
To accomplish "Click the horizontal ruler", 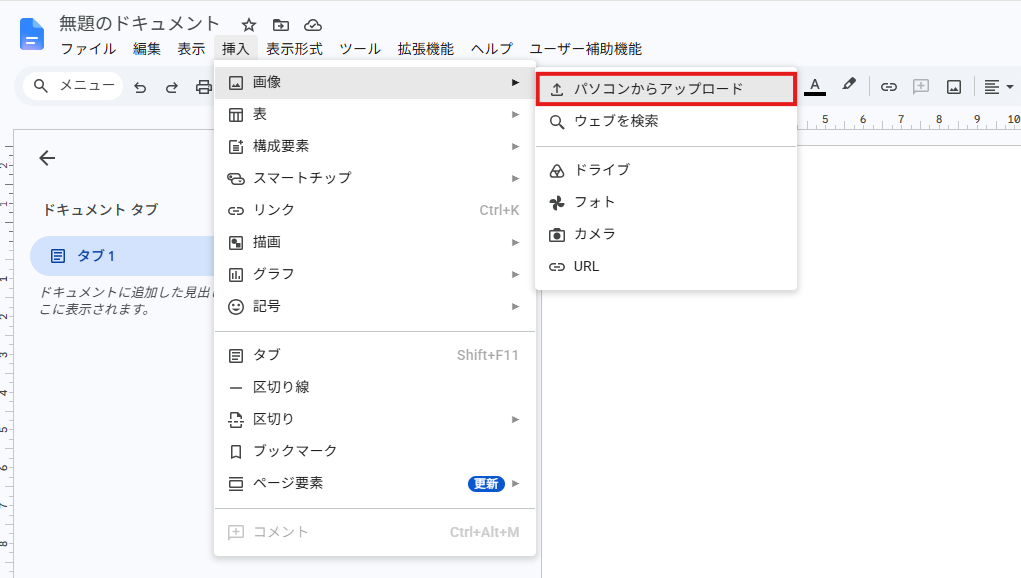I will 909,120.
